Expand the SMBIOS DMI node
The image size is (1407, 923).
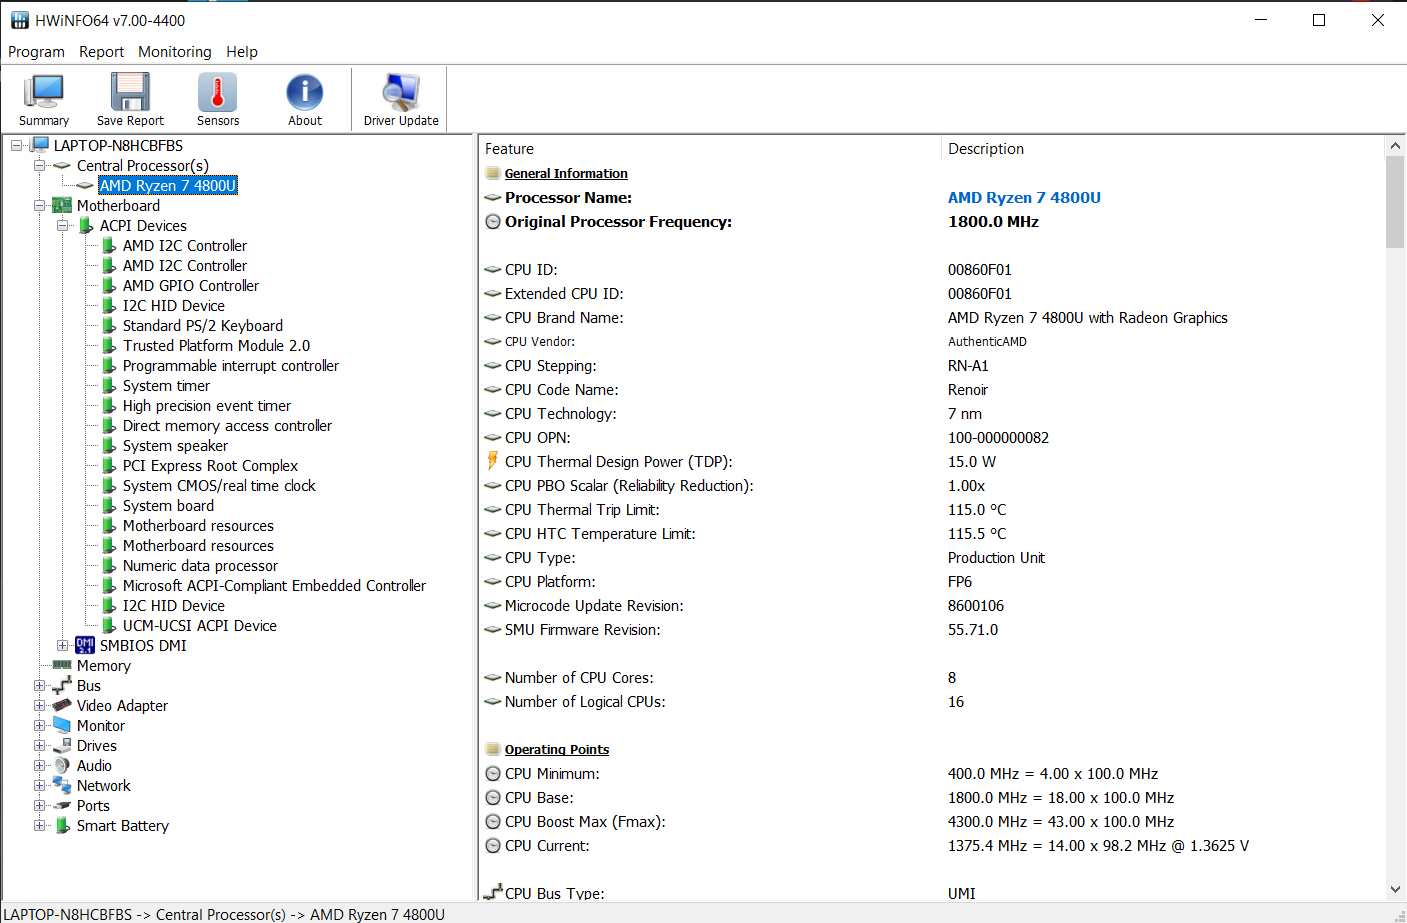tap(62, 646)
